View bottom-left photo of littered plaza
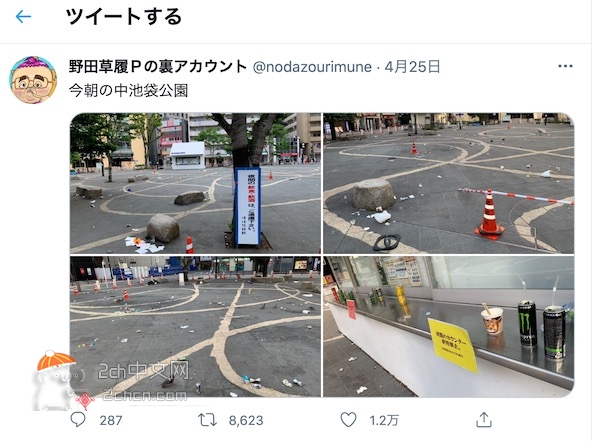Image resolution: width=595 pixels, height=441 pixels. click(195, 327)
